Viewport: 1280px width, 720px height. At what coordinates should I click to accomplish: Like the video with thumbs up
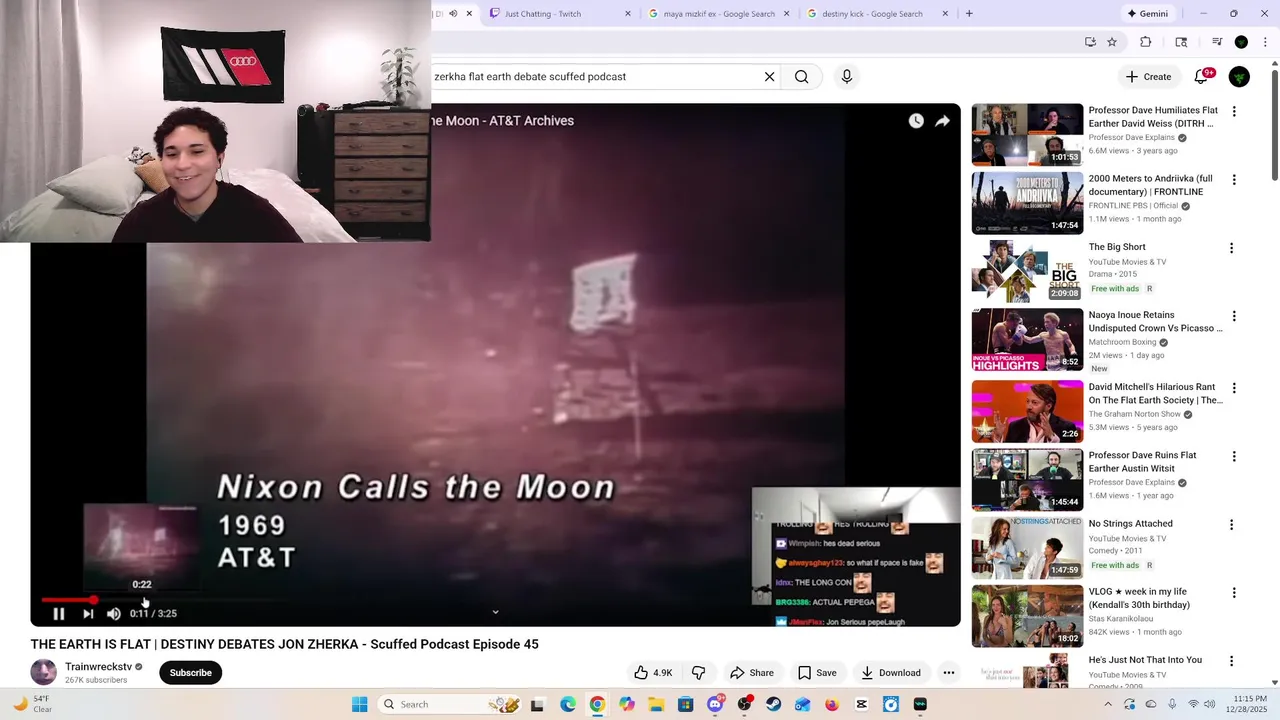(x=653, y=673)
